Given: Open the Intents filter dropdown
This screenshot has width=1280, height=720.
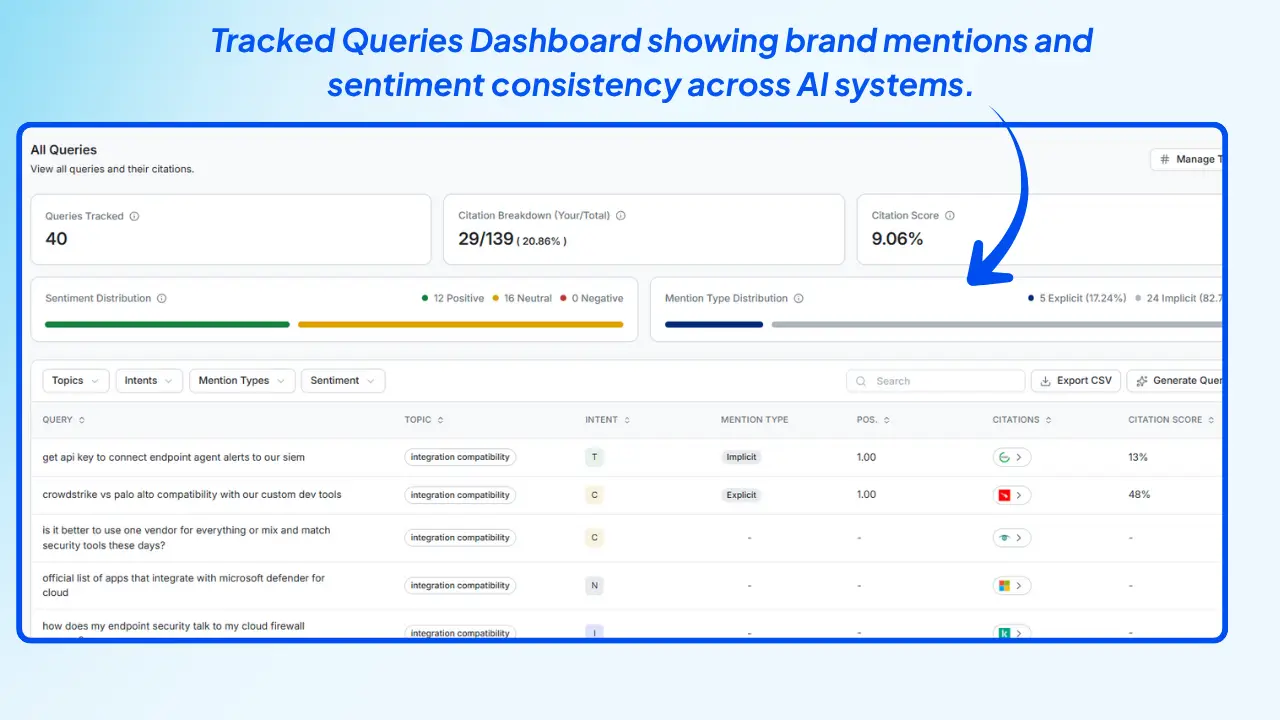Looking at the screenshot, I should (148, 380).
